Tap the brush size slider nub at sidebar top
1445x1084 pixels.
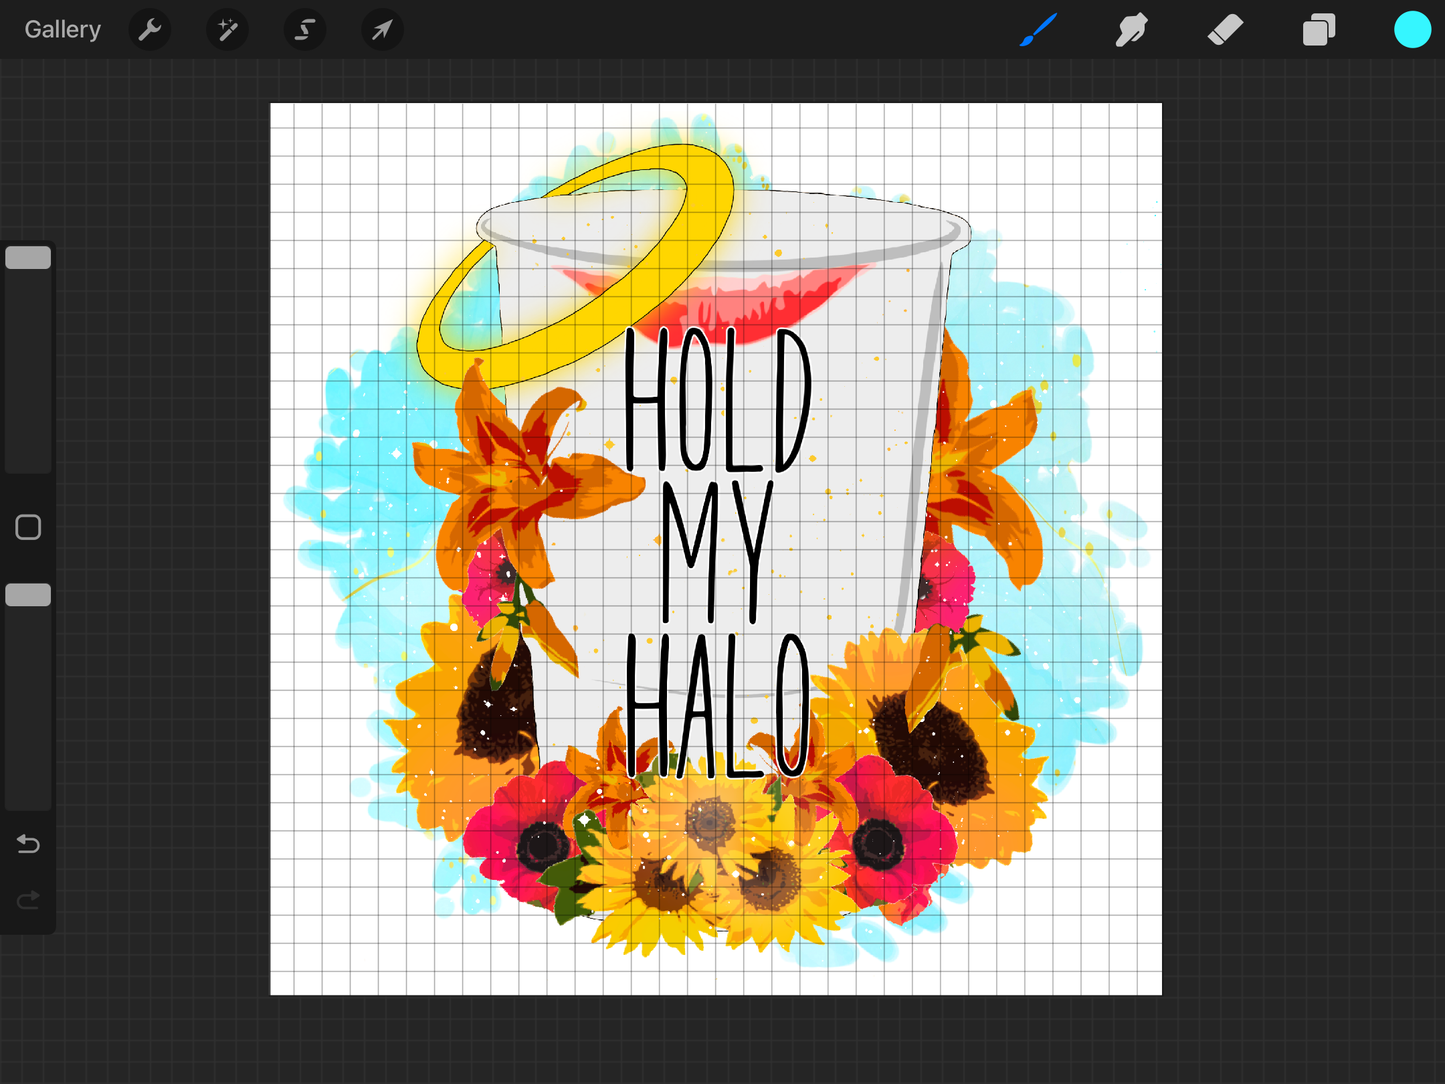(x=28, y=257)
